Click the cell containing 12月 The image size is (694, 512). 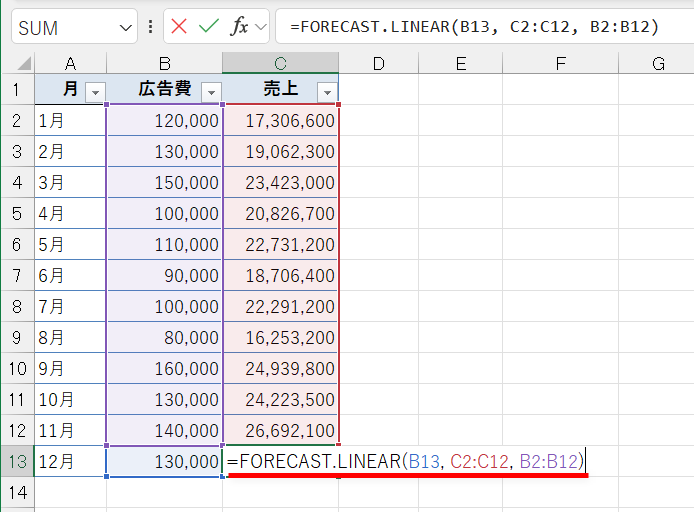(70, 462)
